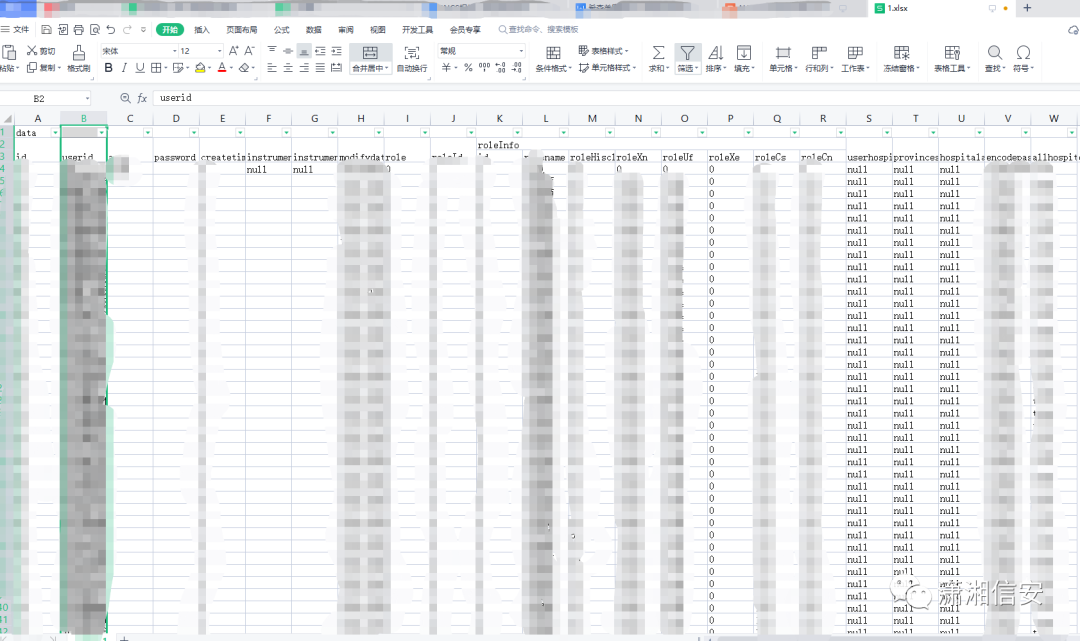Toggle align left
Viewport: 1080px width, 641px height.
click(x=272, y=67)
